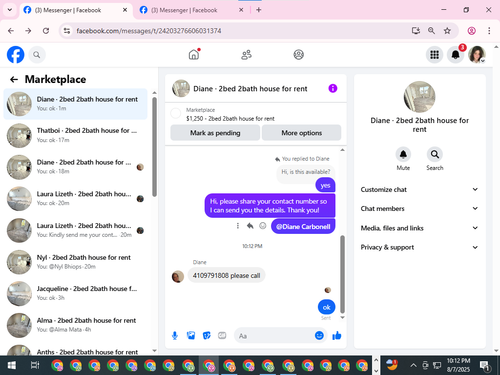Expand Media, files and links section
The image size is (500, 375).
[419, 228]
